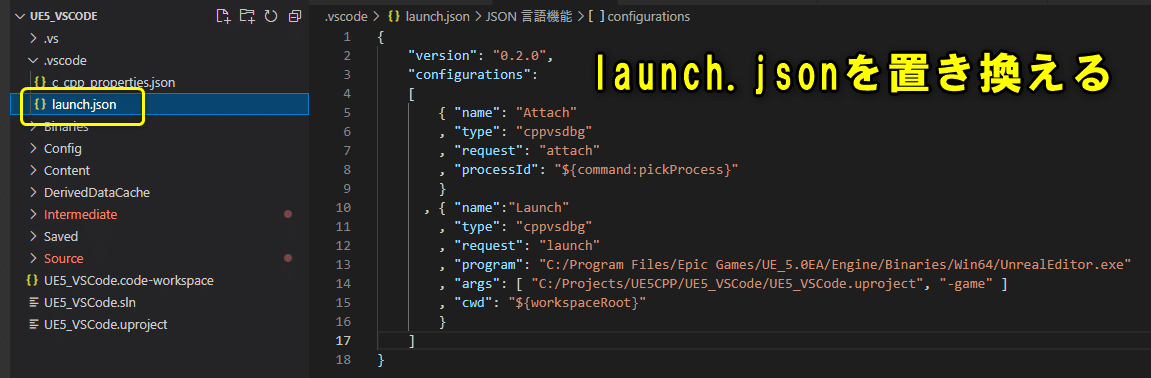Click the JSON 言語機能 breadcrumb segment
1151x378 pixels.
[x=529, y=15]
